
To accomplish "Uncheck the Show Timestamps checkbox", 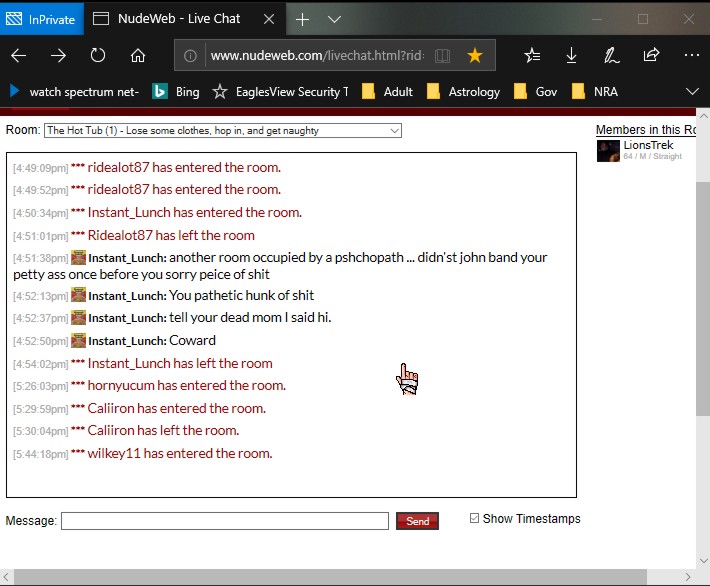I will [x=475, y=518].
